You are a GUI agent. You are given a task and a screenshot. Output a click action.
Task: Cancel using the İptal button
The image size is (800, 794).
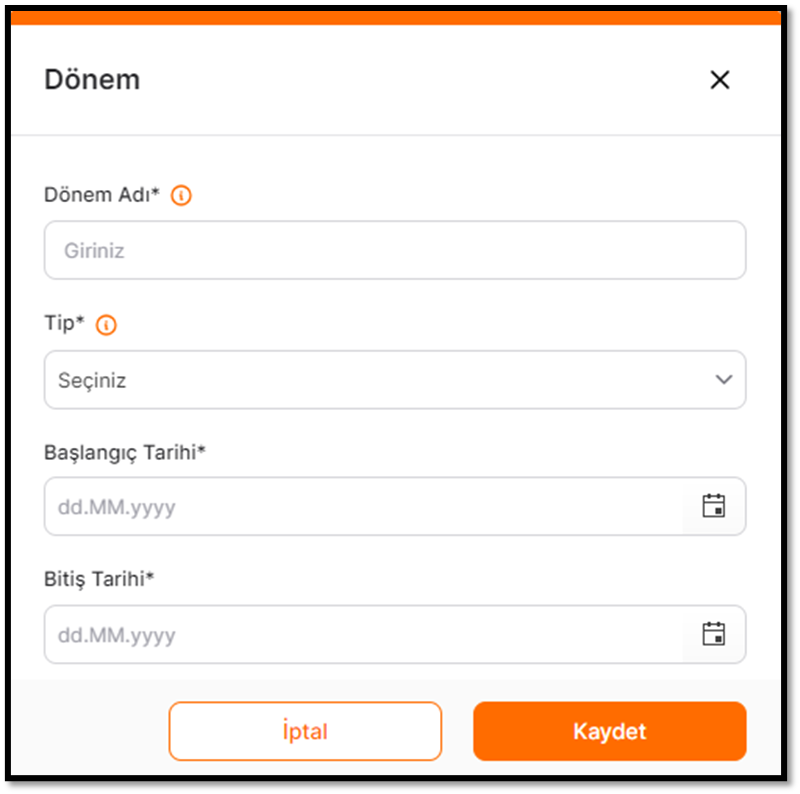coord(305,731)
